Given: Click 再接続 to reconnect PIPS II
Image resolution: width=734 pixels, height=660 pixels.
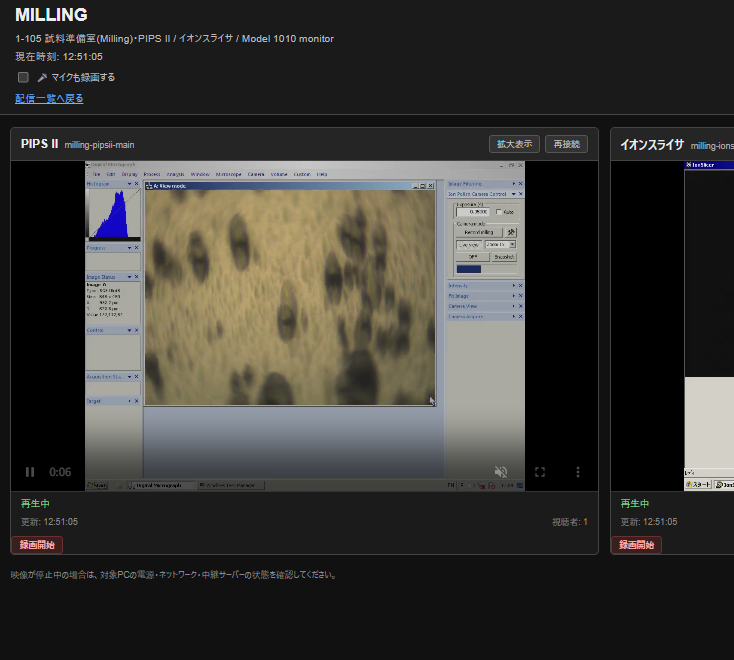Looking at the screenshot, I should 566,144.
